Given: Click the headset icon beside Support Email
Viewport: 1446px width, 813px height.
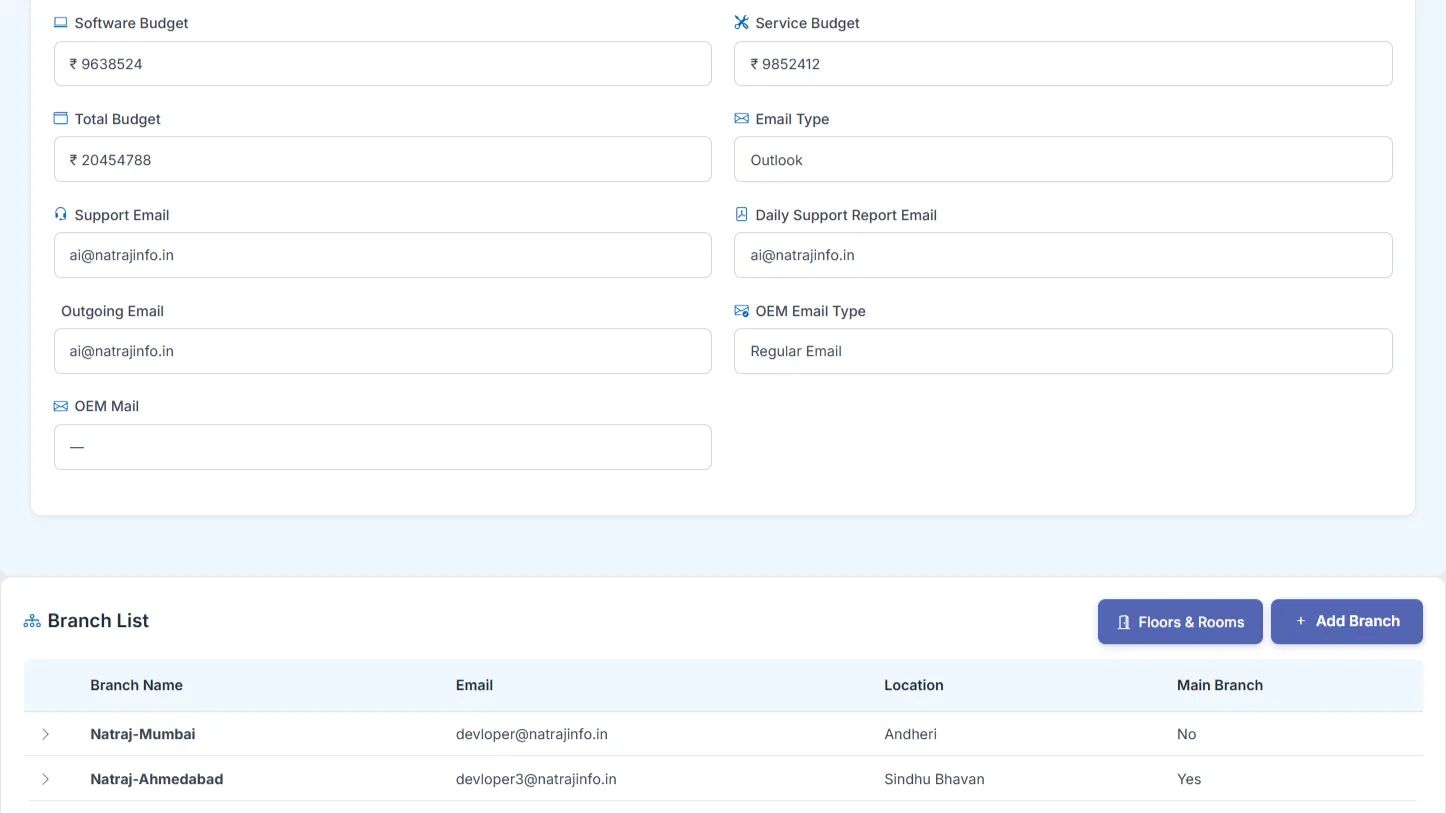Looking at the screenshot, I should point(61,215).
